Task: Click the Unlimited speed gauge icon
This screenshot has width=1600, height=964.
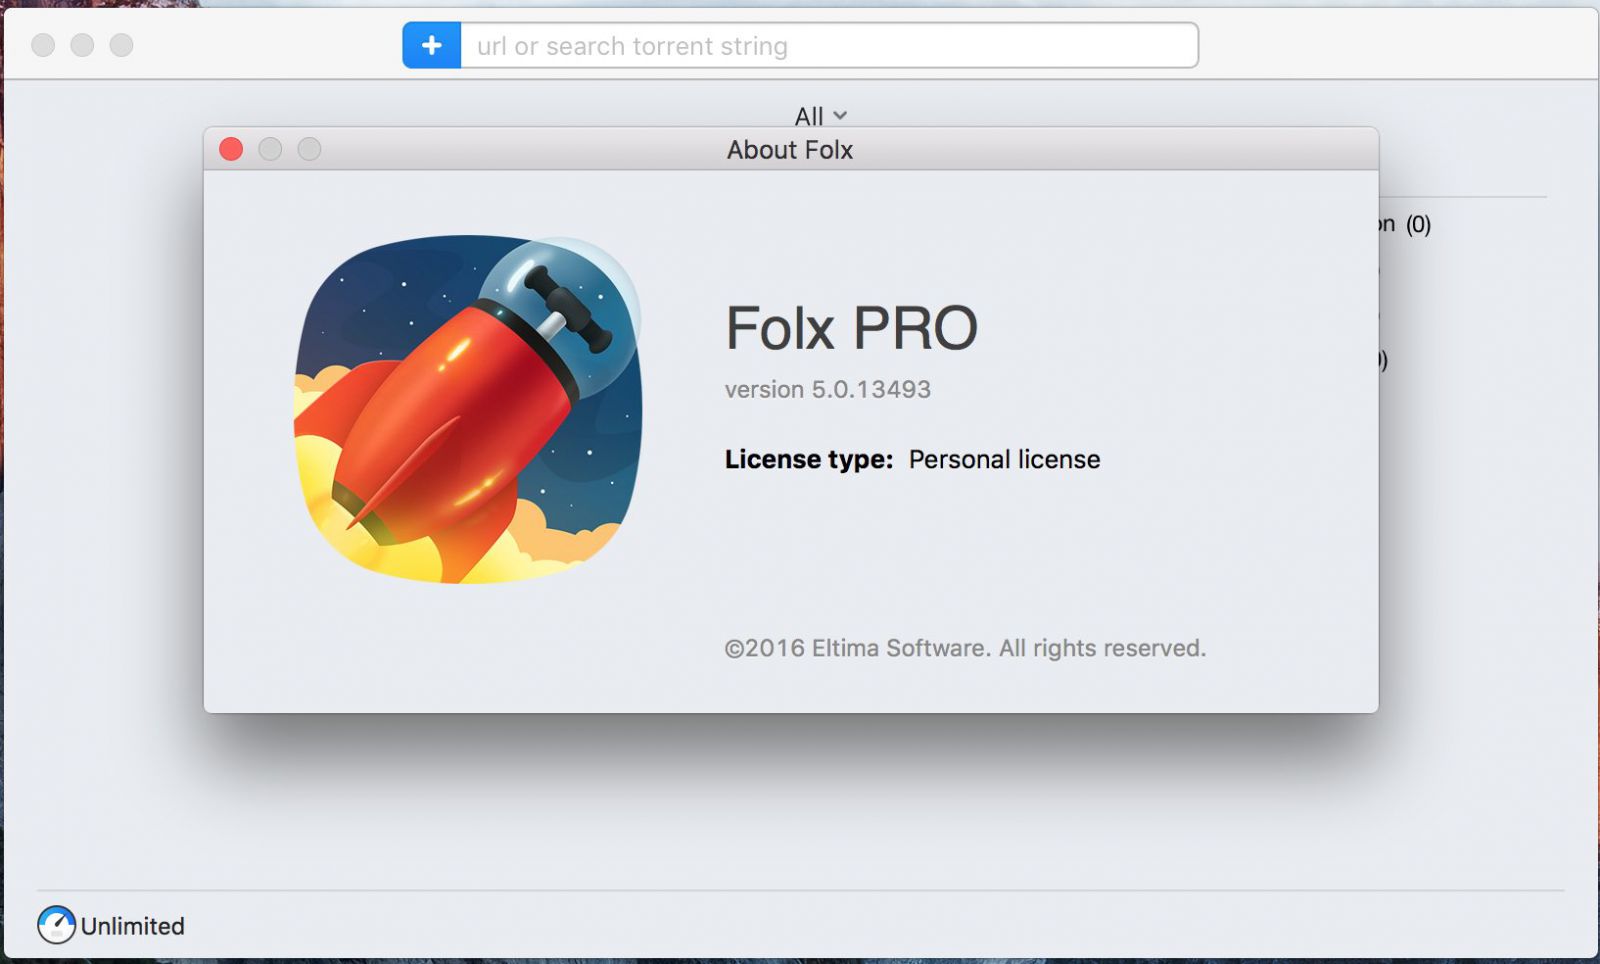Action: coord(57,925)
